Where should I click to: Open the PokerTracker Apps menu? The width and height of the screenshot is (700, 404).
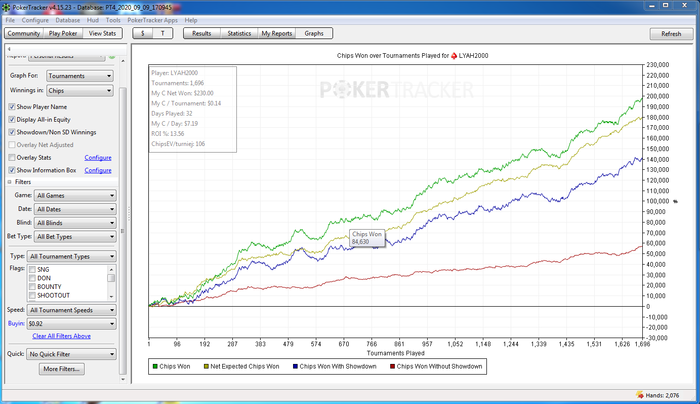pyautogui.click(x=152, y=21)
